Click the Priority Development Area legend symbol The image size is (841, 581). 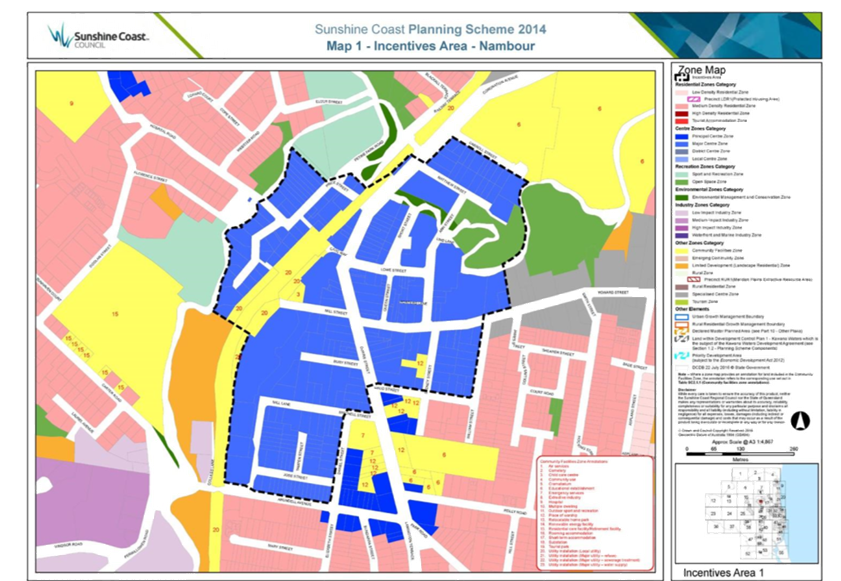click(x=683, y=355)
